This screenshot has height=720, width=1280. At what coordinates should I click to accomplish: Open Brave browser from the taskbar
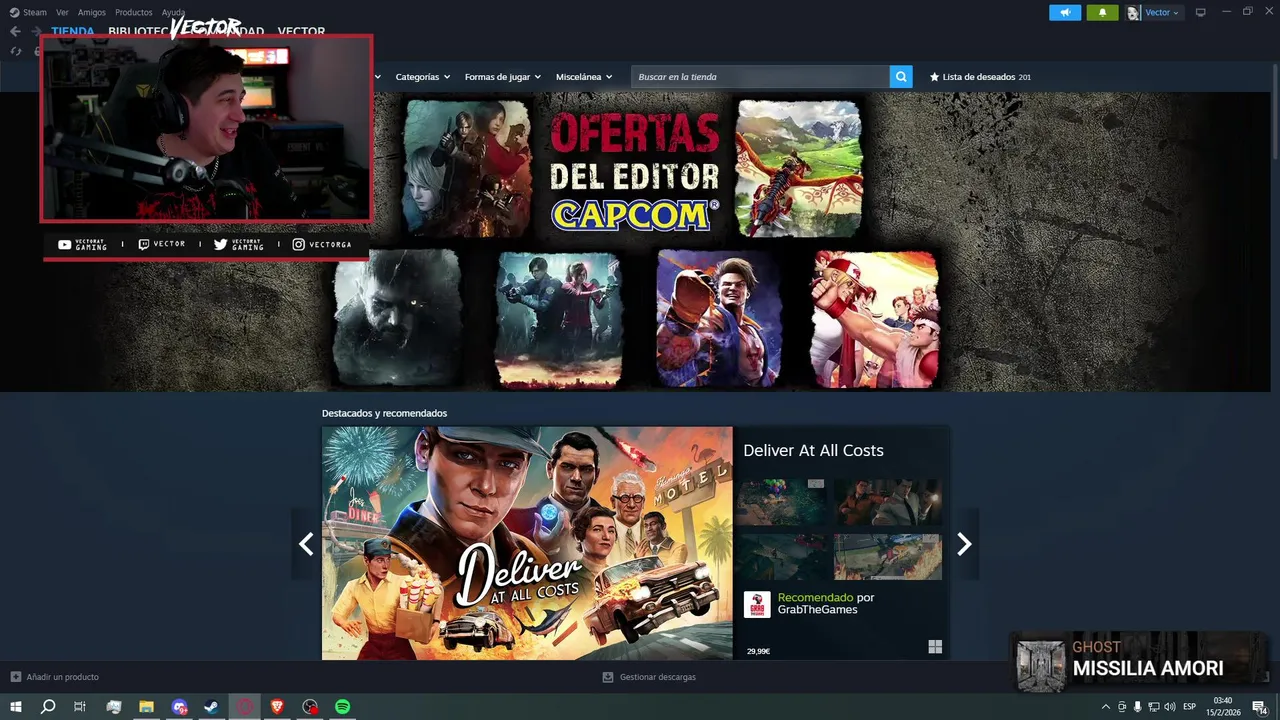[277, 706]
